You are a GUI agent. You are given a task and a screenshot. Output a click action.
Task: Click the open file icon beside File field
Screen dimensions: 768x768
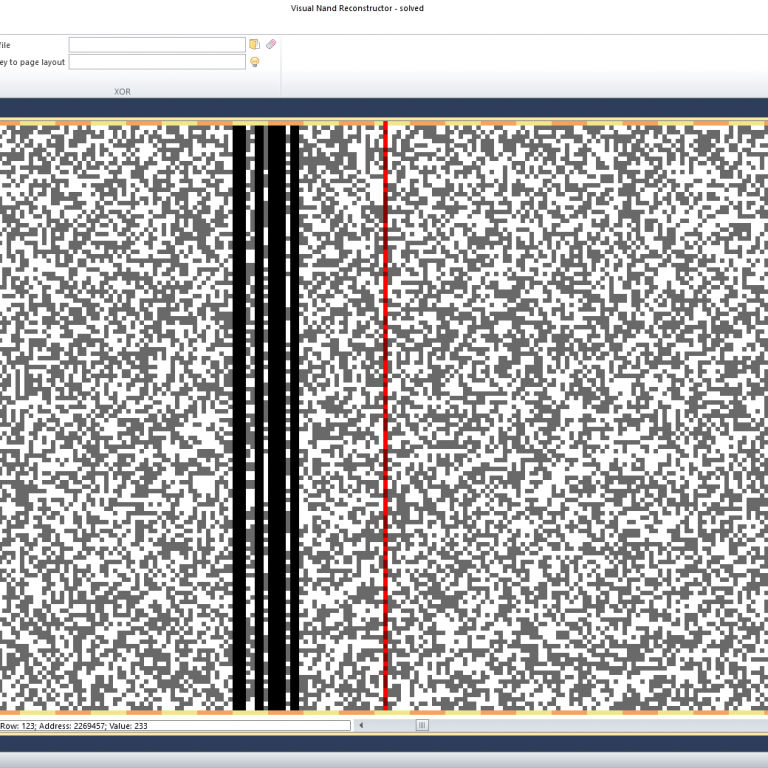255,44
